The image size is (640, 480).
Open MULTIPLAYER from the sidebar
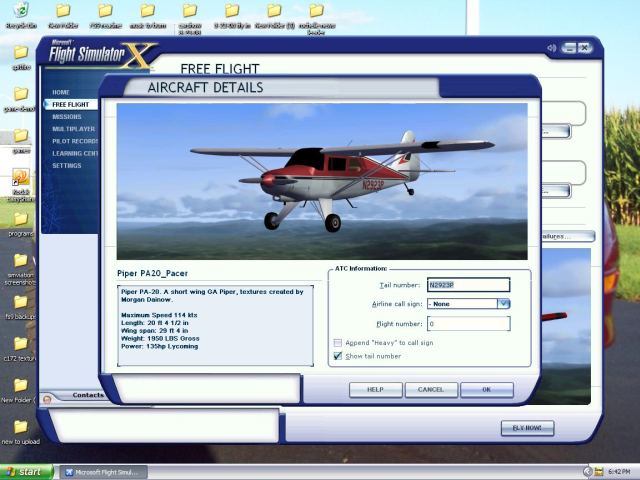pos(73,129)
